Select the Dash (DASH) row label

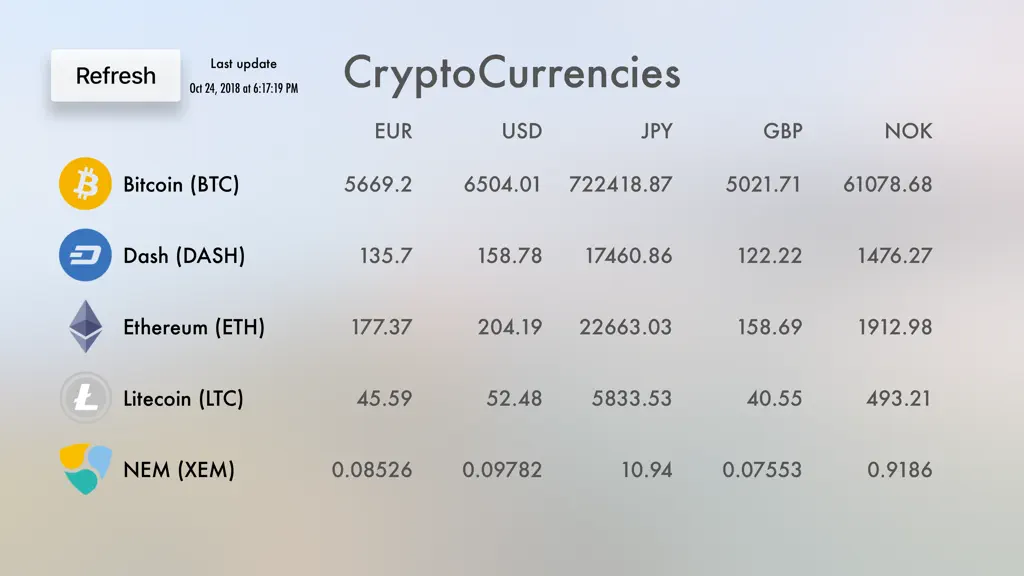[x=184, y=256]
